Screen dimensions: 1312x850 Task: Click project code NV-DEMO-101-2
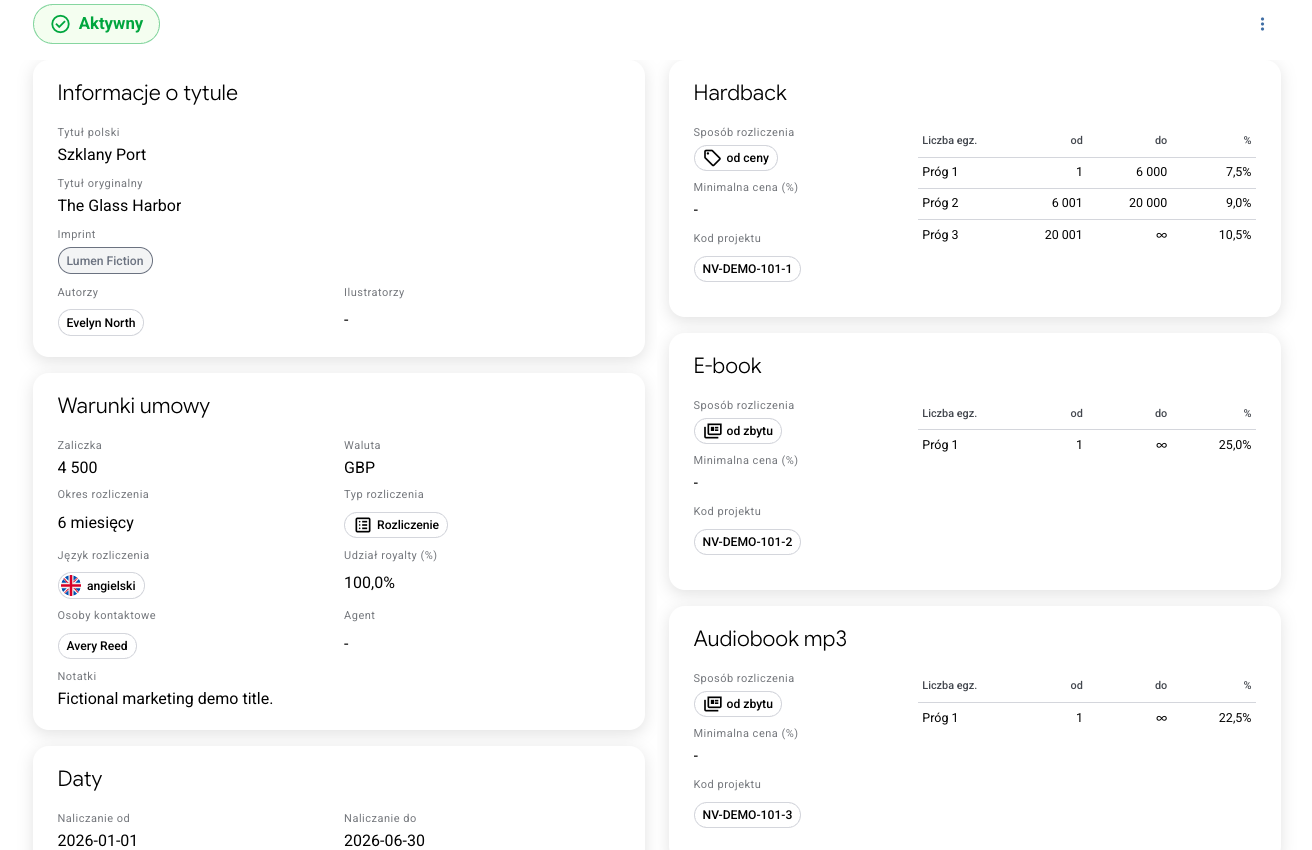tap(747, 542)
